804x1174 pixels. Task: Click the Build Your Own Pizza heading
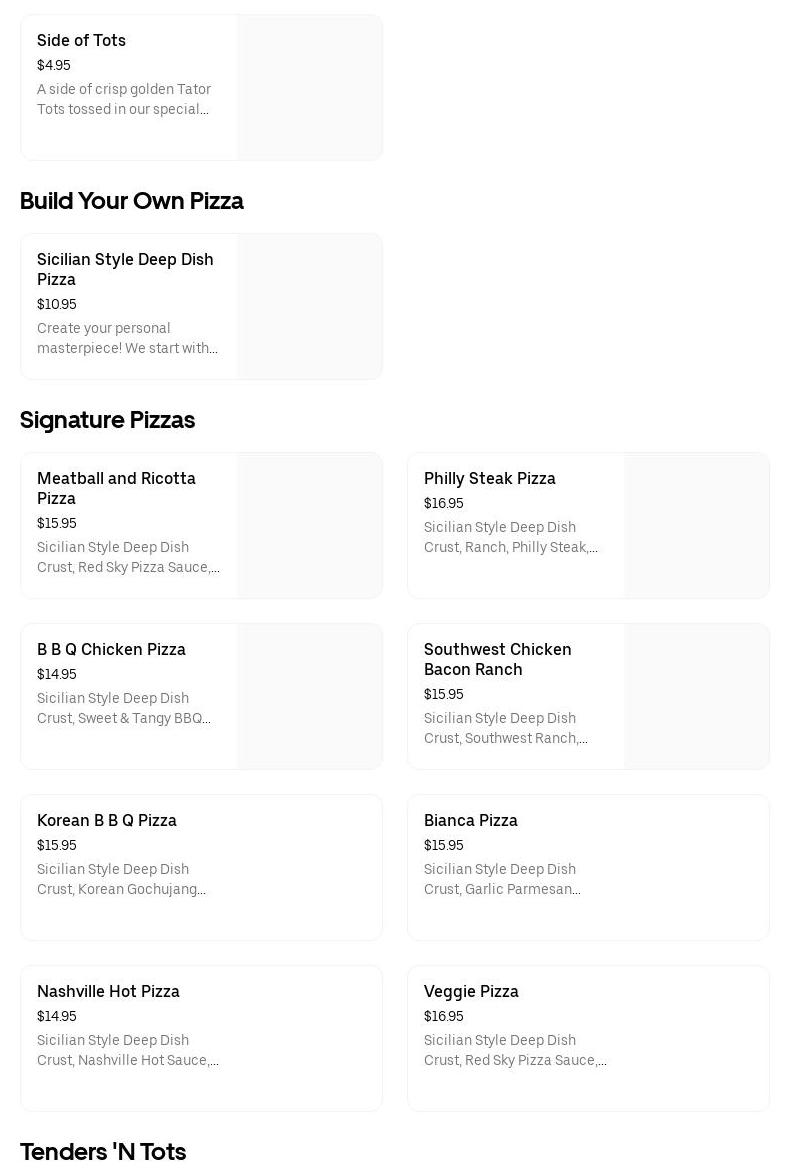tap(132, 201)
